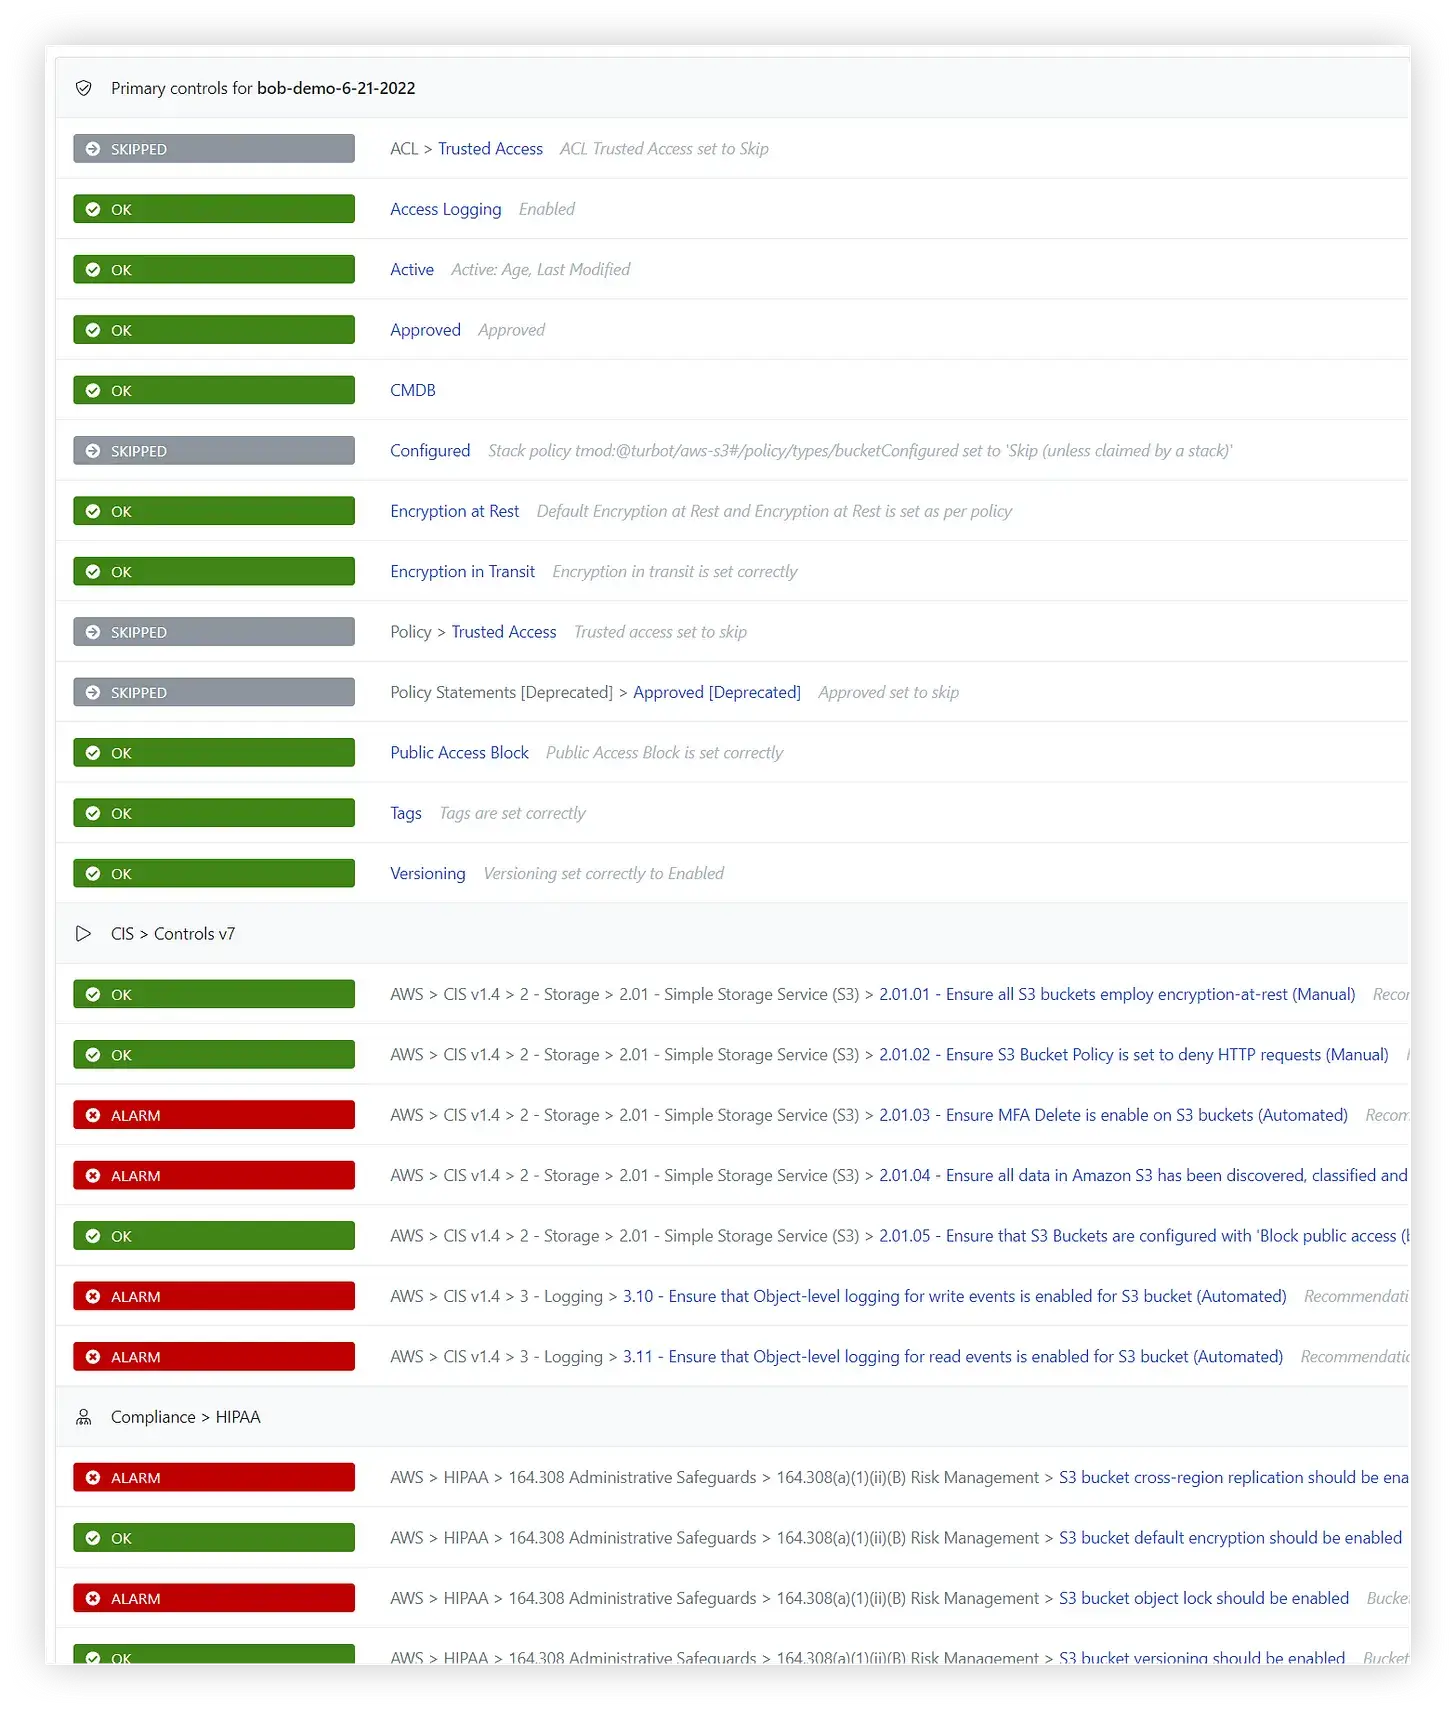Click OK badge for CIS 2.01.02
1456x1710 pixels.
pyautogui.click(x=214, y=1055)
